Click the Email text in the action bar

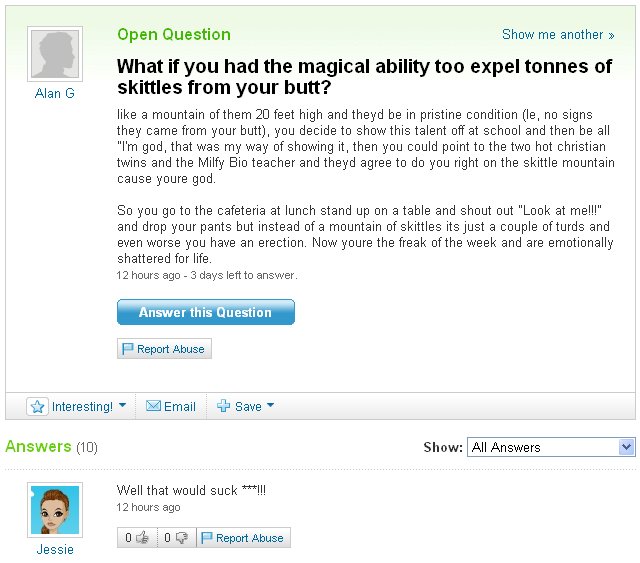180,407
